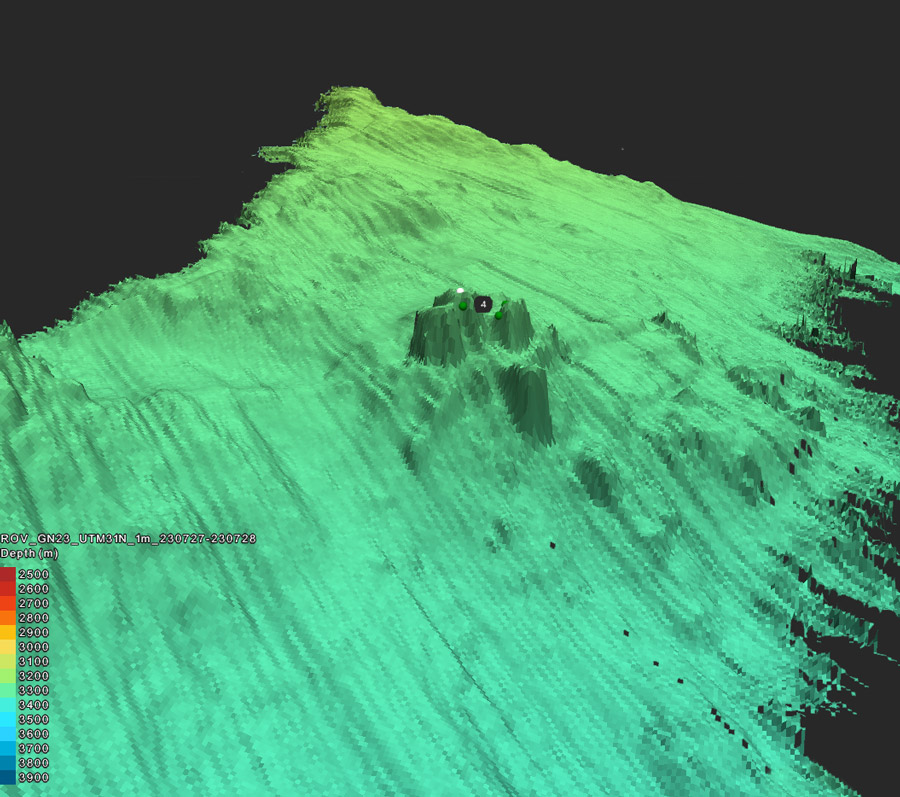900x797 pixels.
Task: Click the layer name ROV_GN23_UTM31N_1m_230727-230728
Action: coord(128,538)
